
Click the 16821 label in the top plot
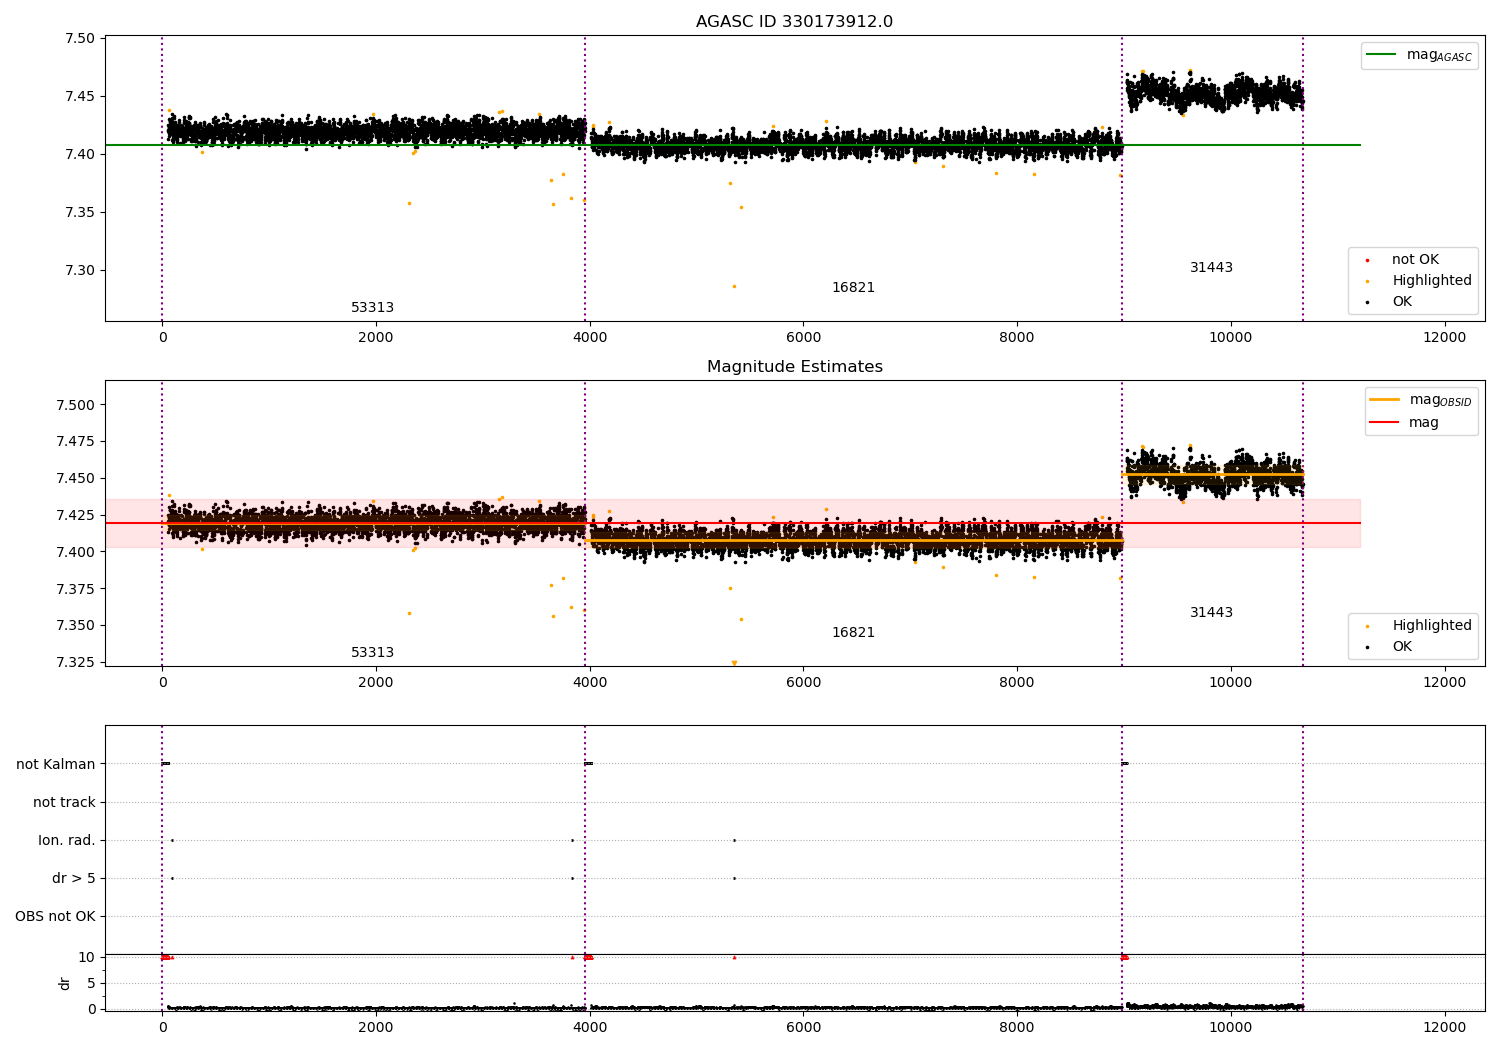[853, 288]
